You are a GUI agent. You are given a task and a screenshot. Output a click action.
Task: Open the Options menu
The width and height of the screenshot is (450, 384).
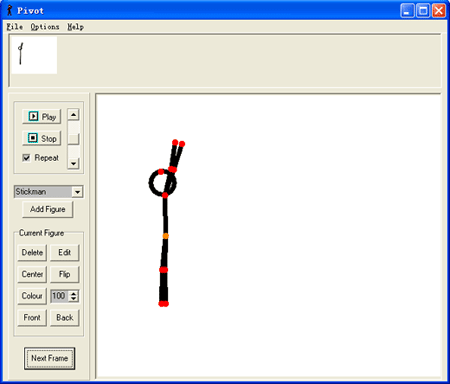coord(45,27)
